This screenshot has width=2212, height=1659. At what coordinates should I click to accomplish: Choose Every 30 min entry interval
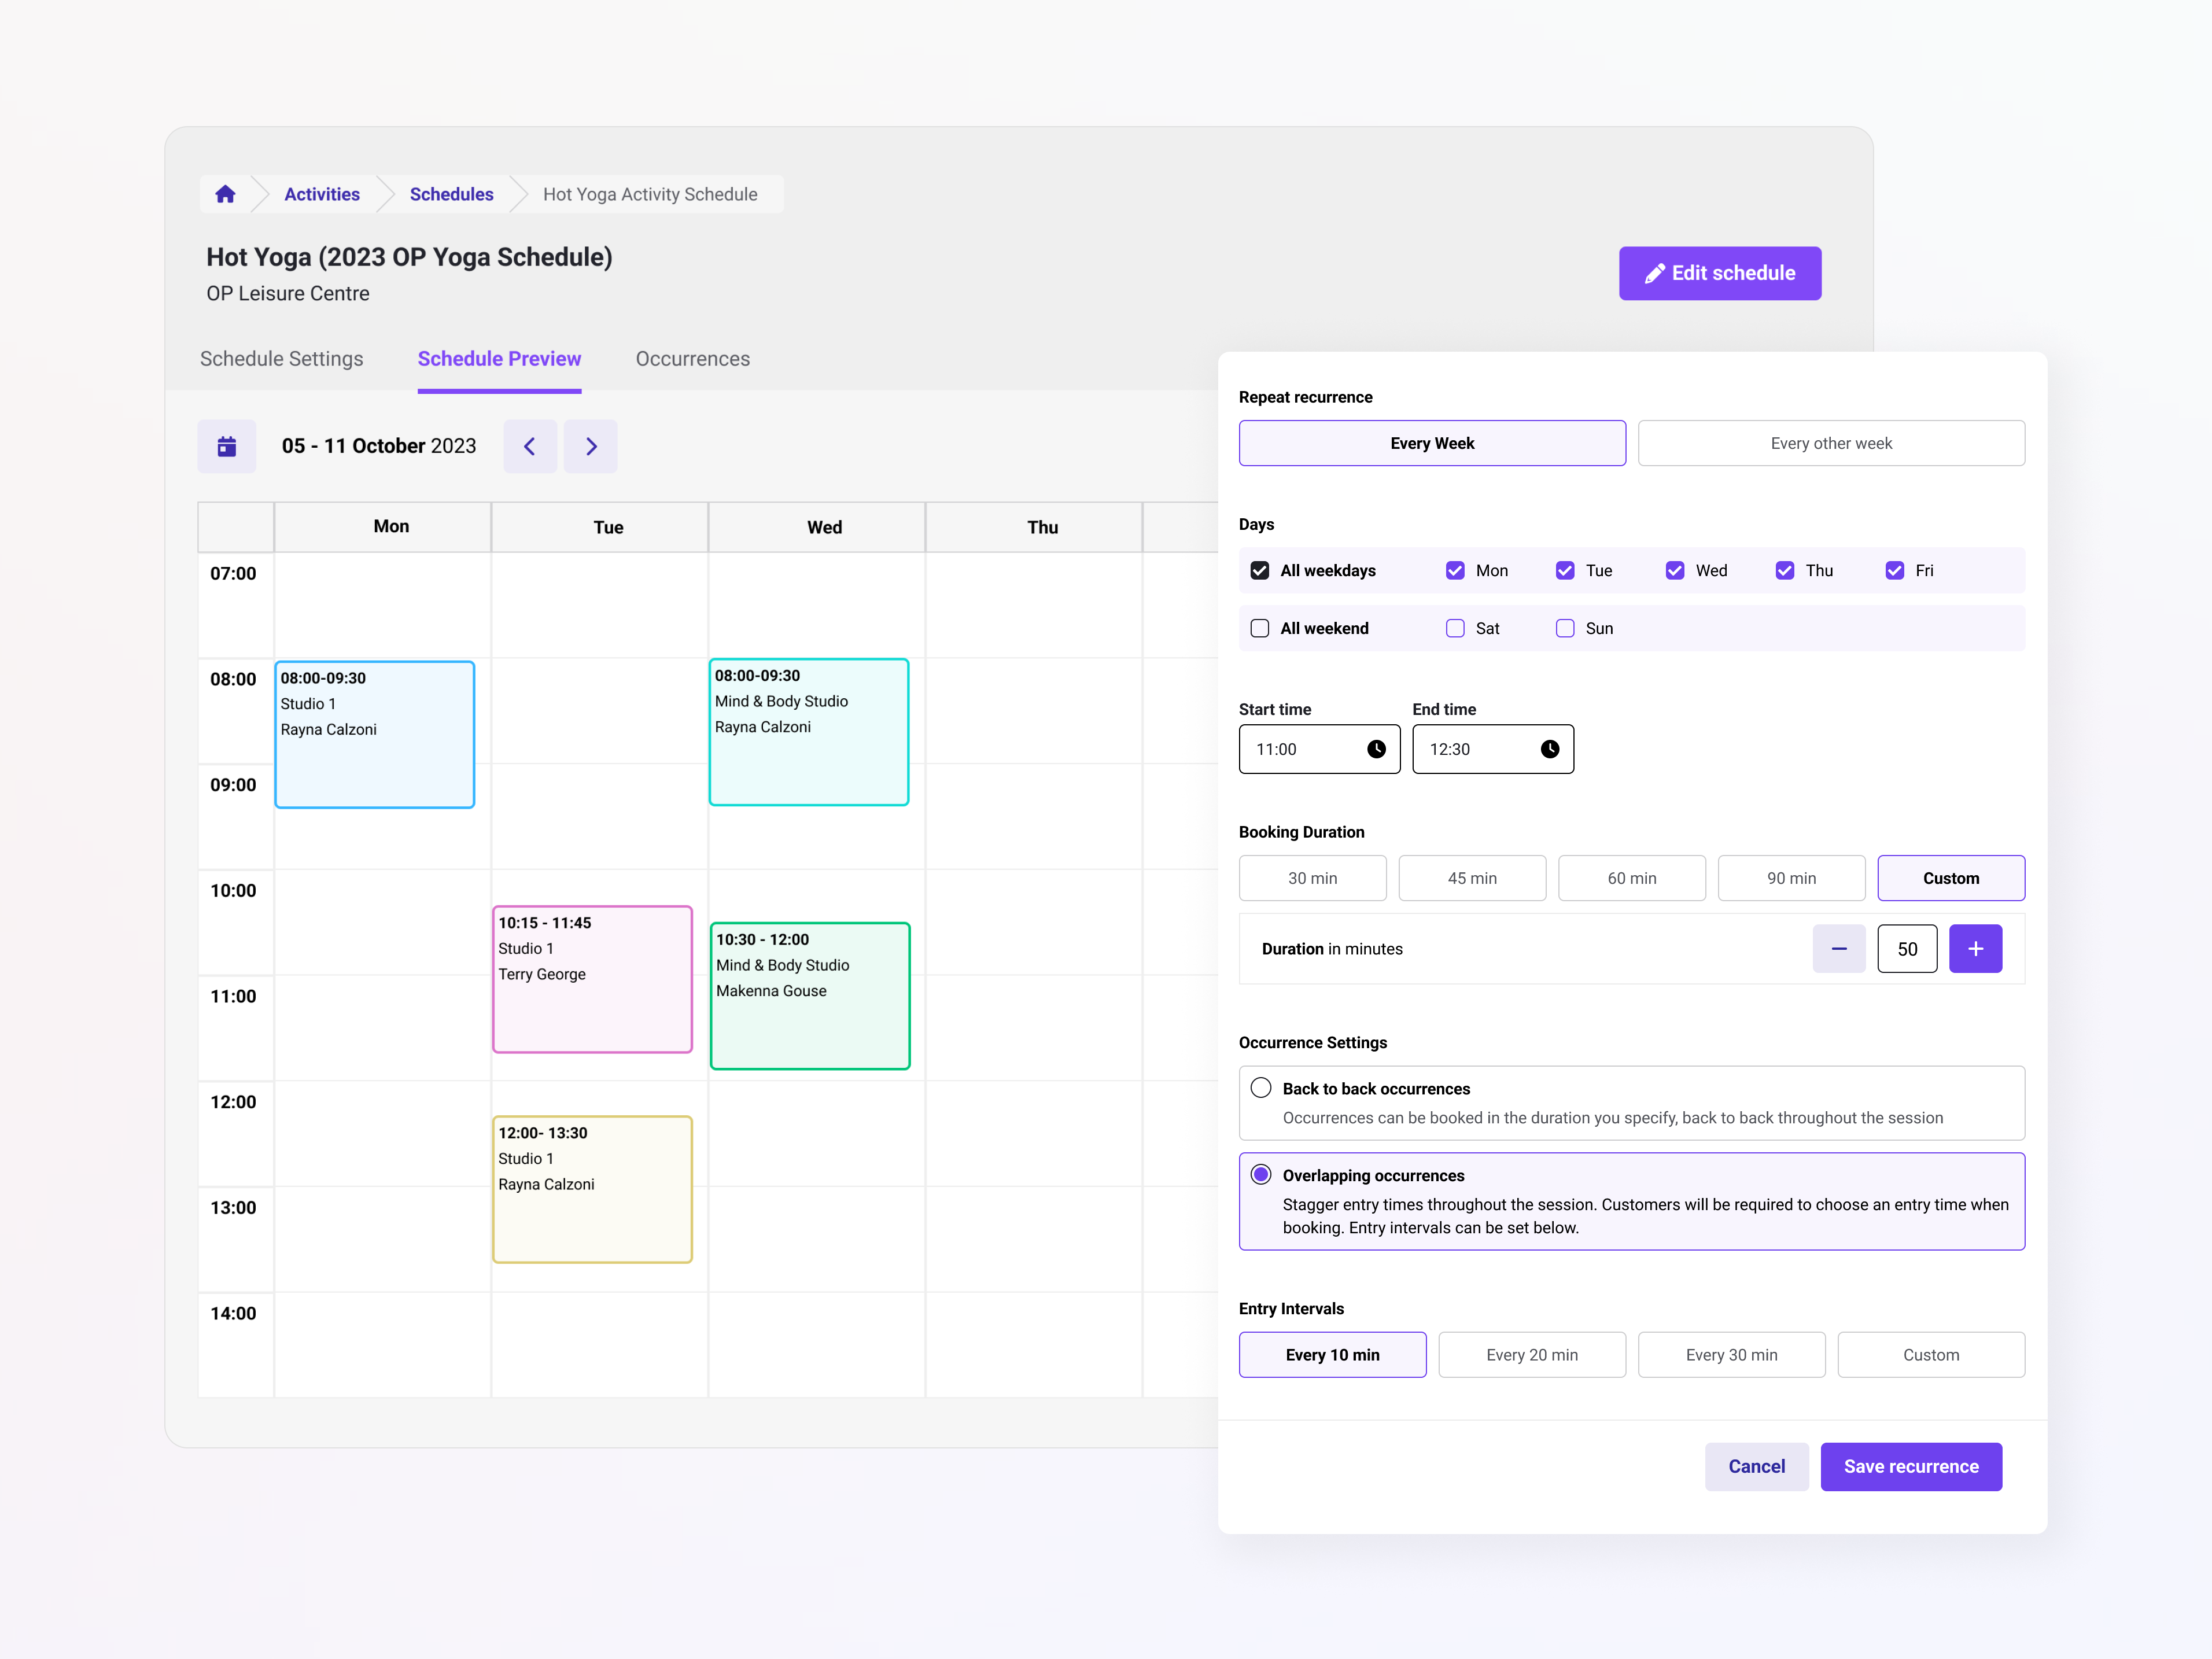(1731, 1355)
